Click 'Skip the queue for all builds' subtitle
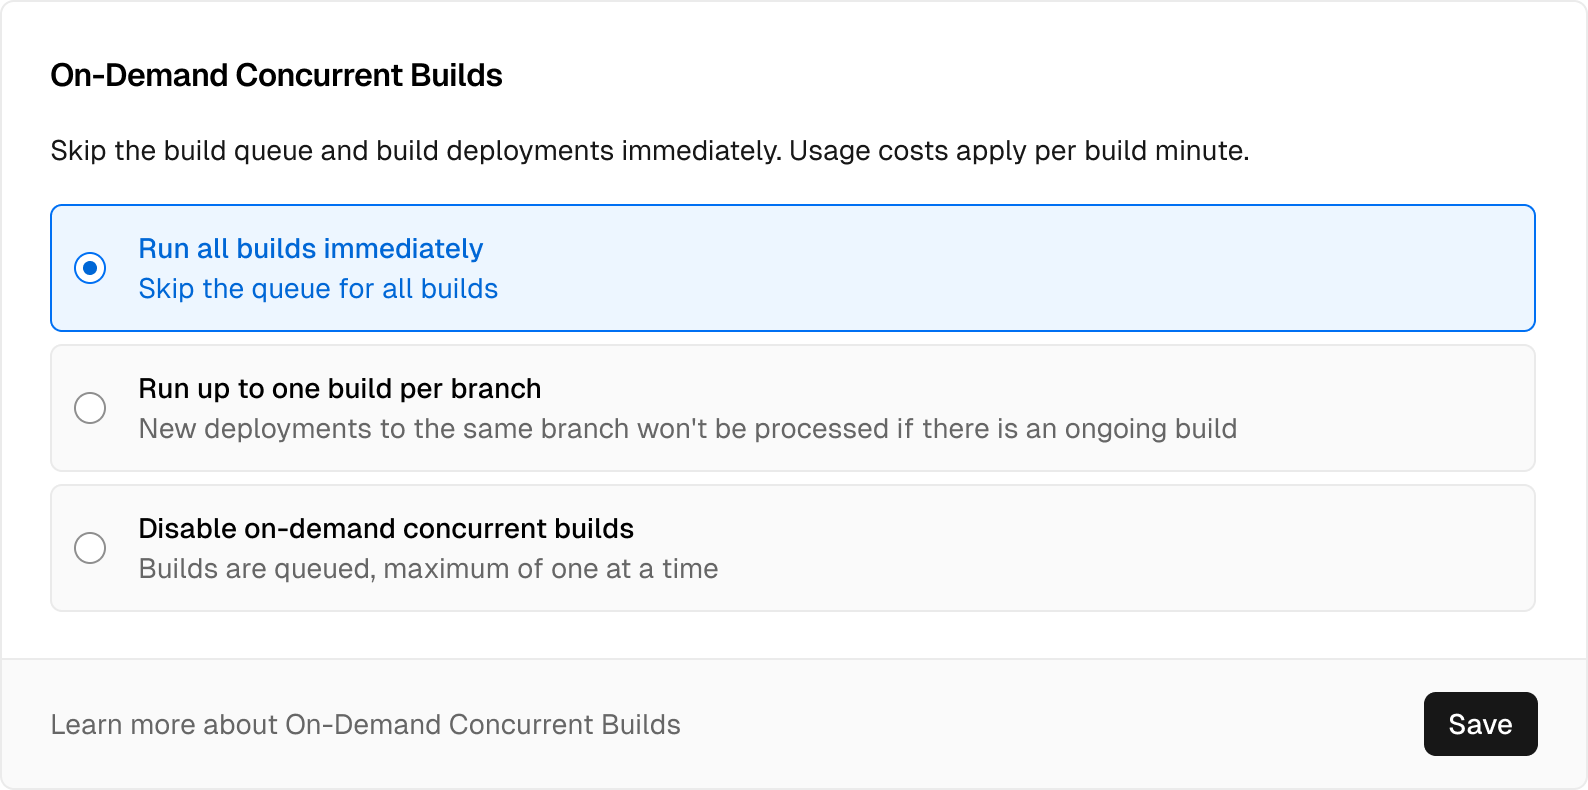This screenshot has width=1588, height=790. (x=318, y=289)
